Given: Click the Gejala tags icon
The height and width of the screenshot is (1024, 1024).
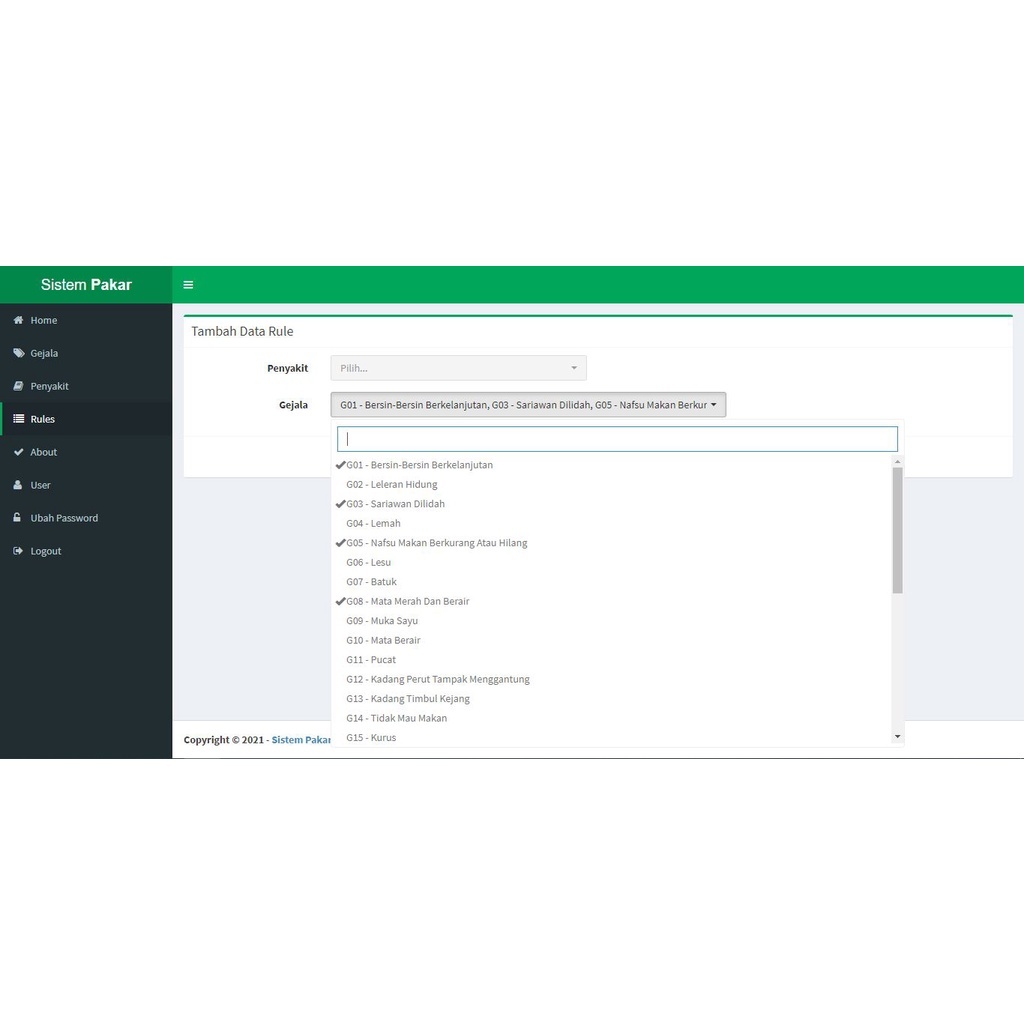Looking at the screenshot, I should (x=18, y=353).
